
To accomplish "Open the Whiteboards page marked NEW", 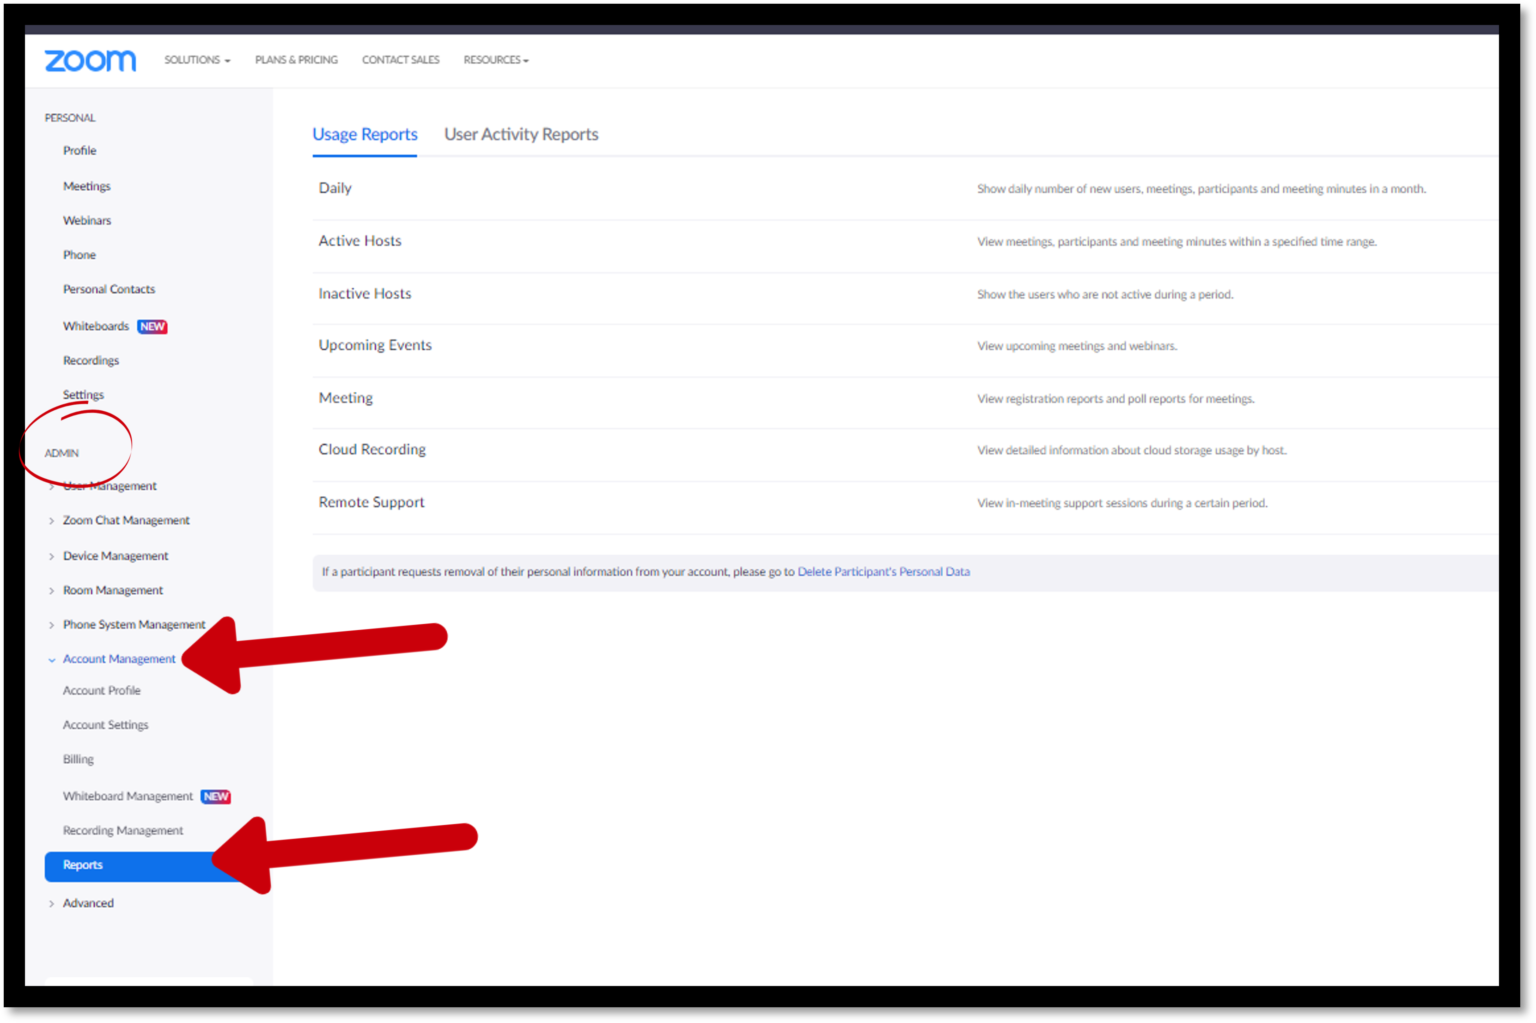I will (x=96, y=326).
